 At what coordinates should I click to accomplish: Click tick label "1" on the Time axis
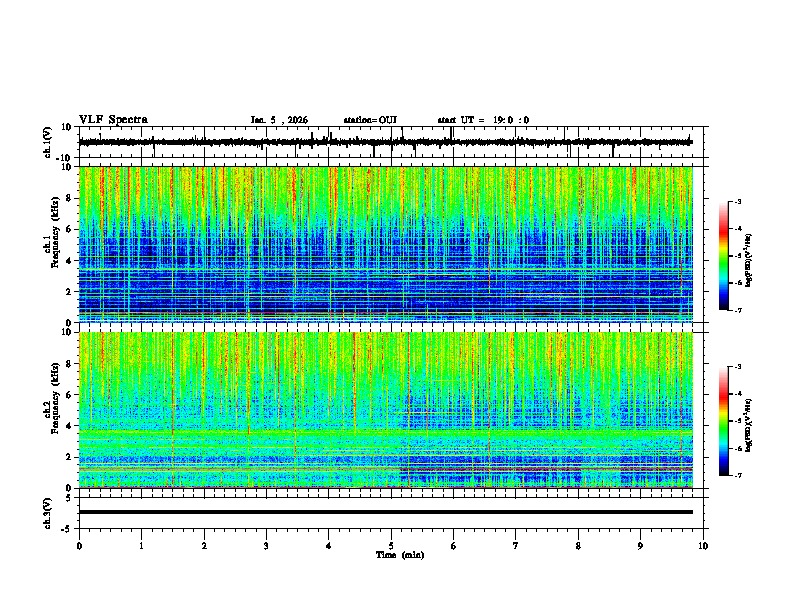(141, 546)
